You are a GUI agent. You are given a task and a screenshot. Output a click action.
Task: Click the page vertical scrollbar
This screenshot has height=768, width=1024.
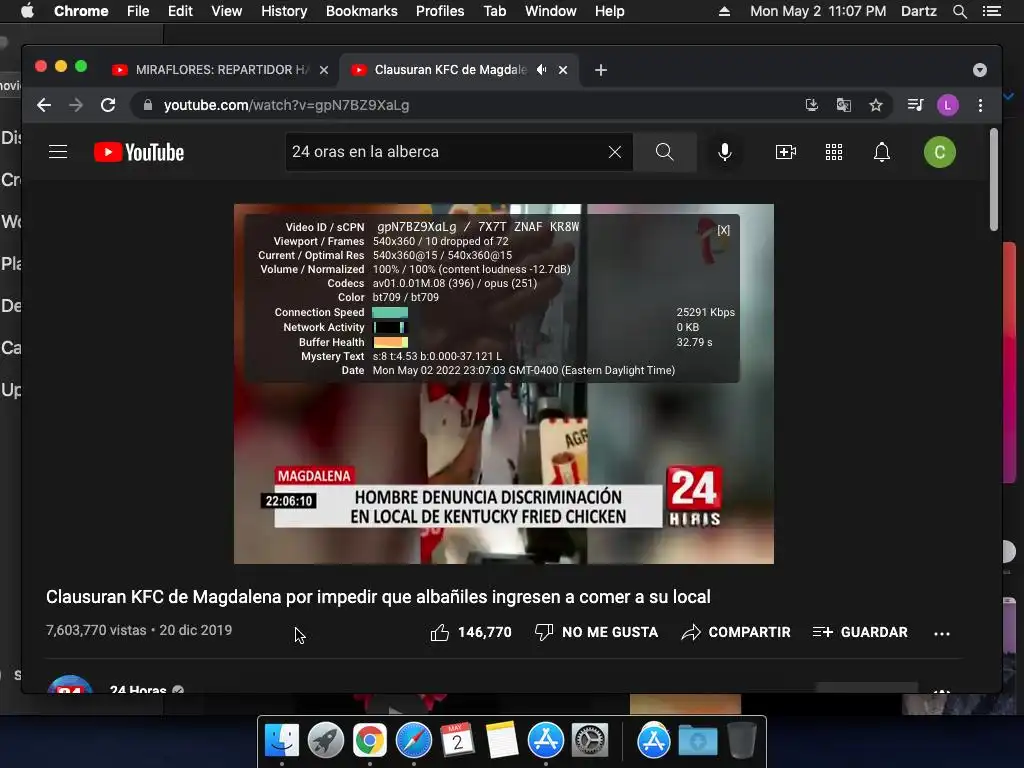pyautogui.click(x=993, y=180)
